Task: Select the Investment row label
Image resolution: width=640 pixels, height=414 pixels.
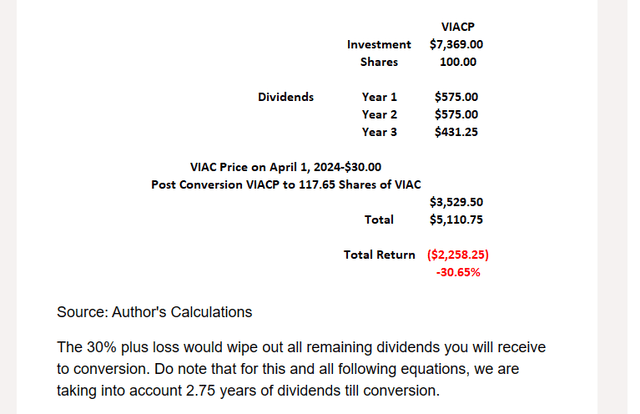Action: (379, 44)
